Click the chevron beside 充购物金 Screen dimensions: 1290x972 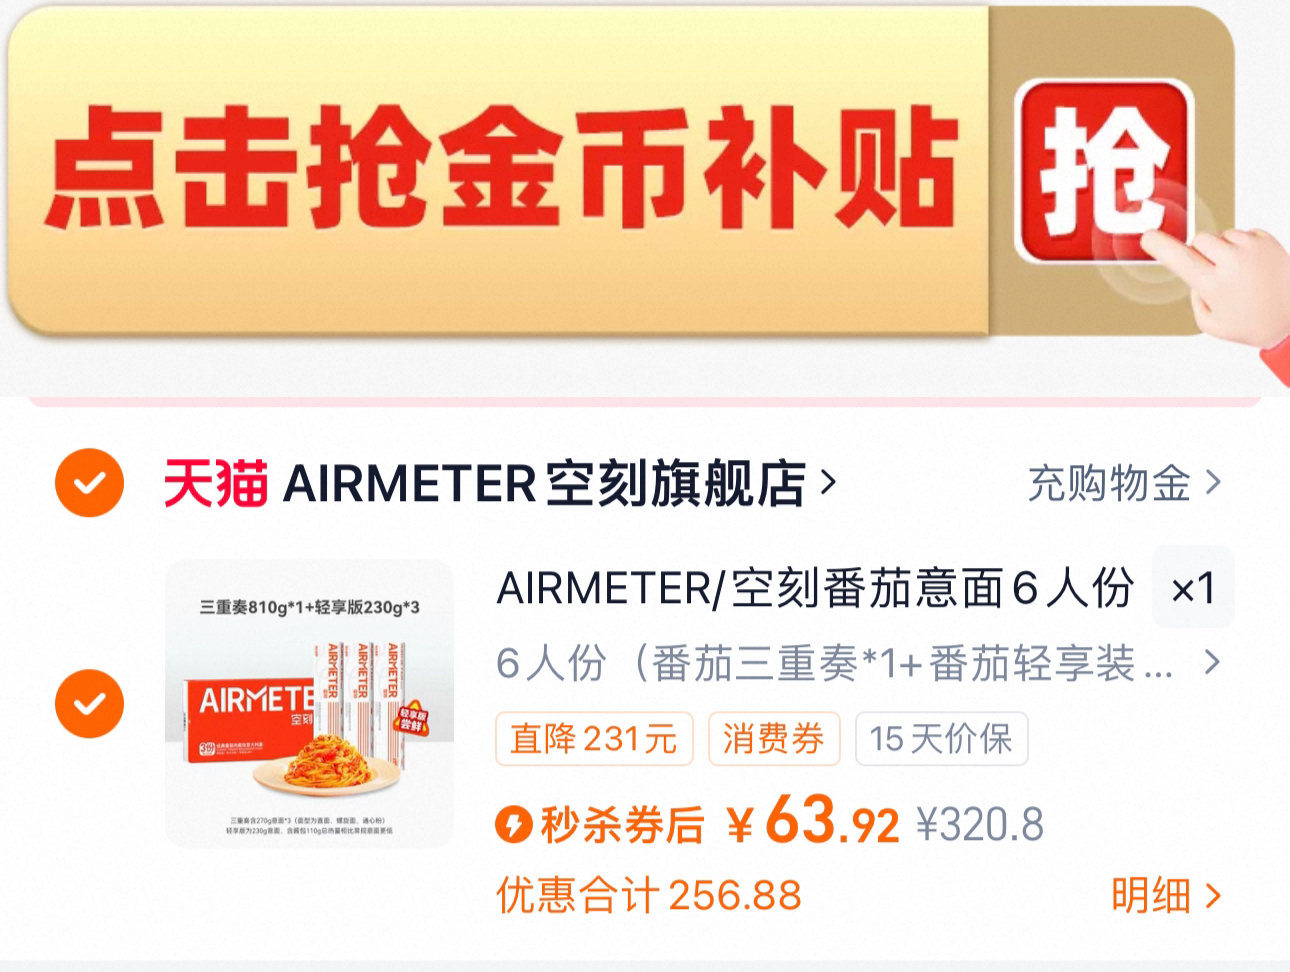[x=1213, y=484]
